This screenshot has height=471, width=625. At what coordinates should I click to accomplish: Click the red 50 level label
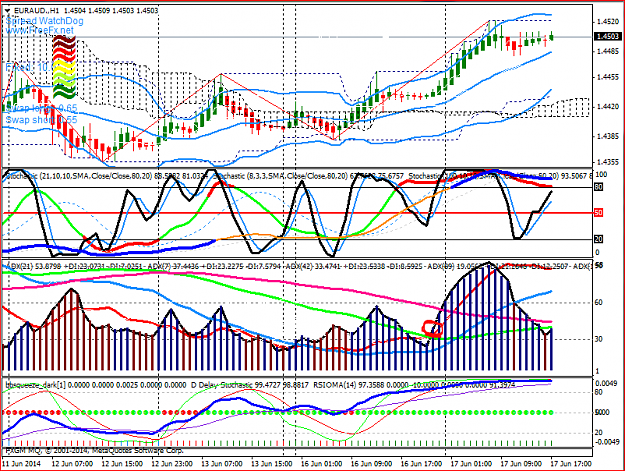tap(599, 213)
